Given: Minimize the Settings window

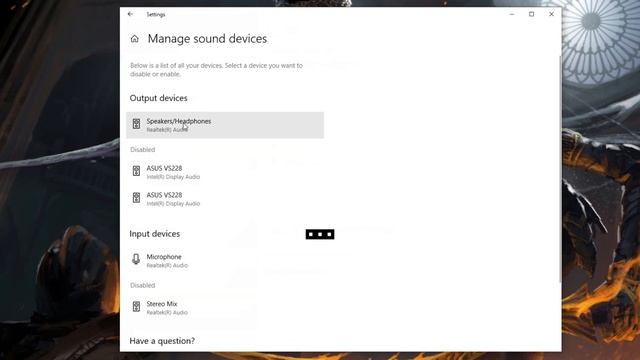Looking at the screenshot, I should [x=512, y=14].
